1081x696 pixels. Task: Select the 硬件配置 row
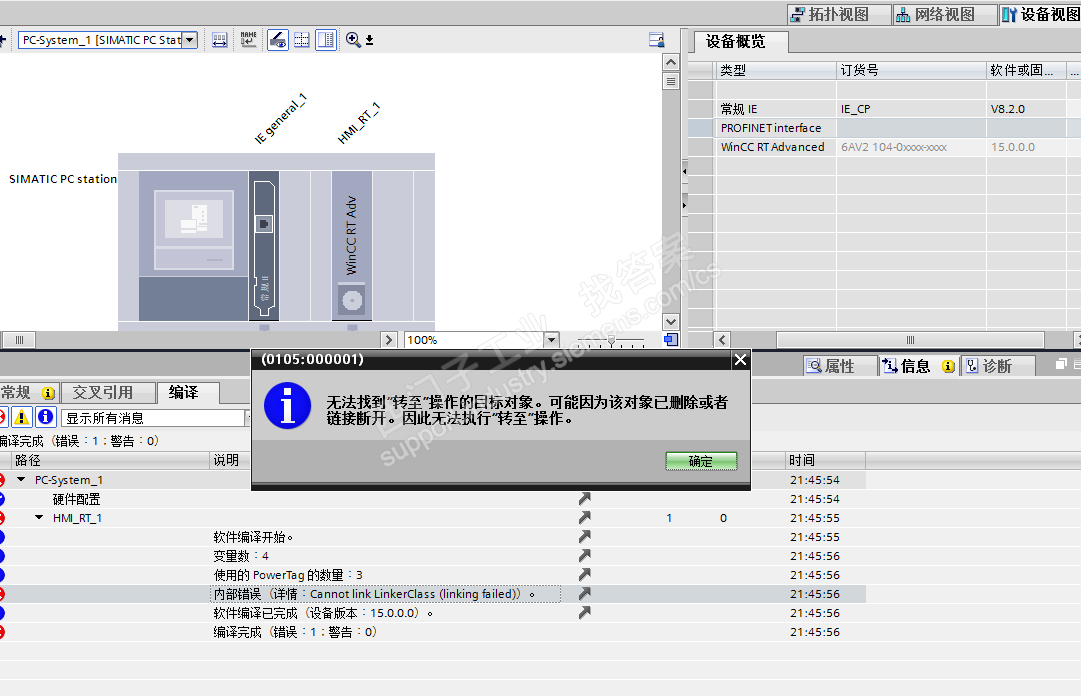433,499
